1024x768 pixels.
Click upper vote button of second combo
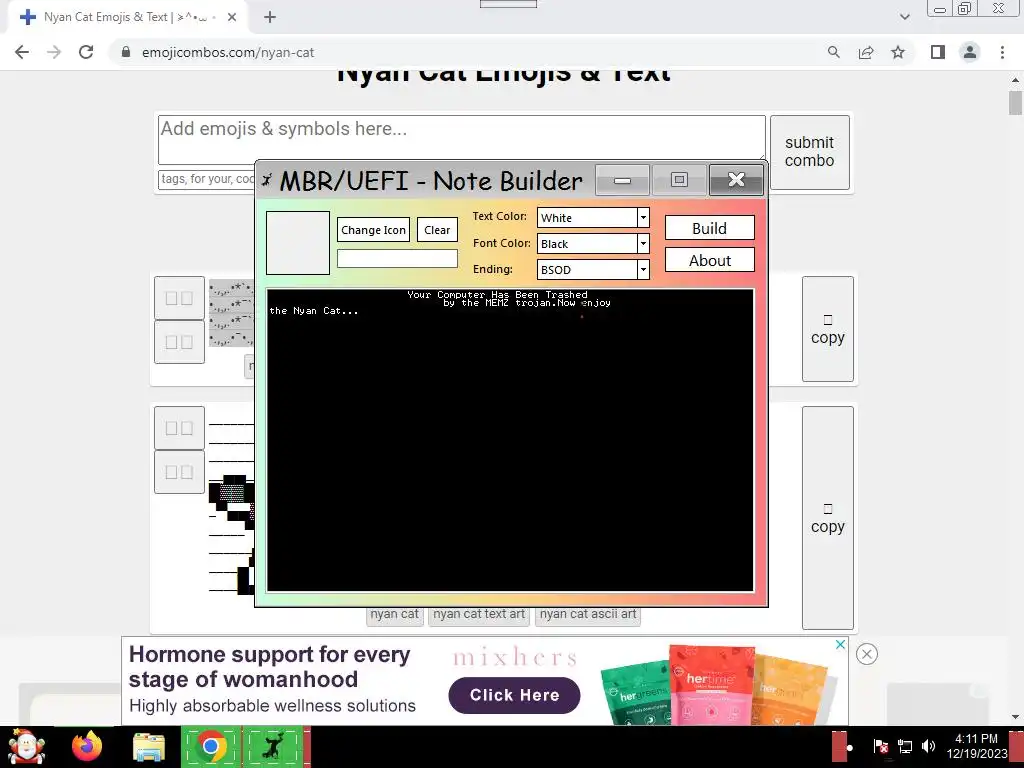pos(179,428)
